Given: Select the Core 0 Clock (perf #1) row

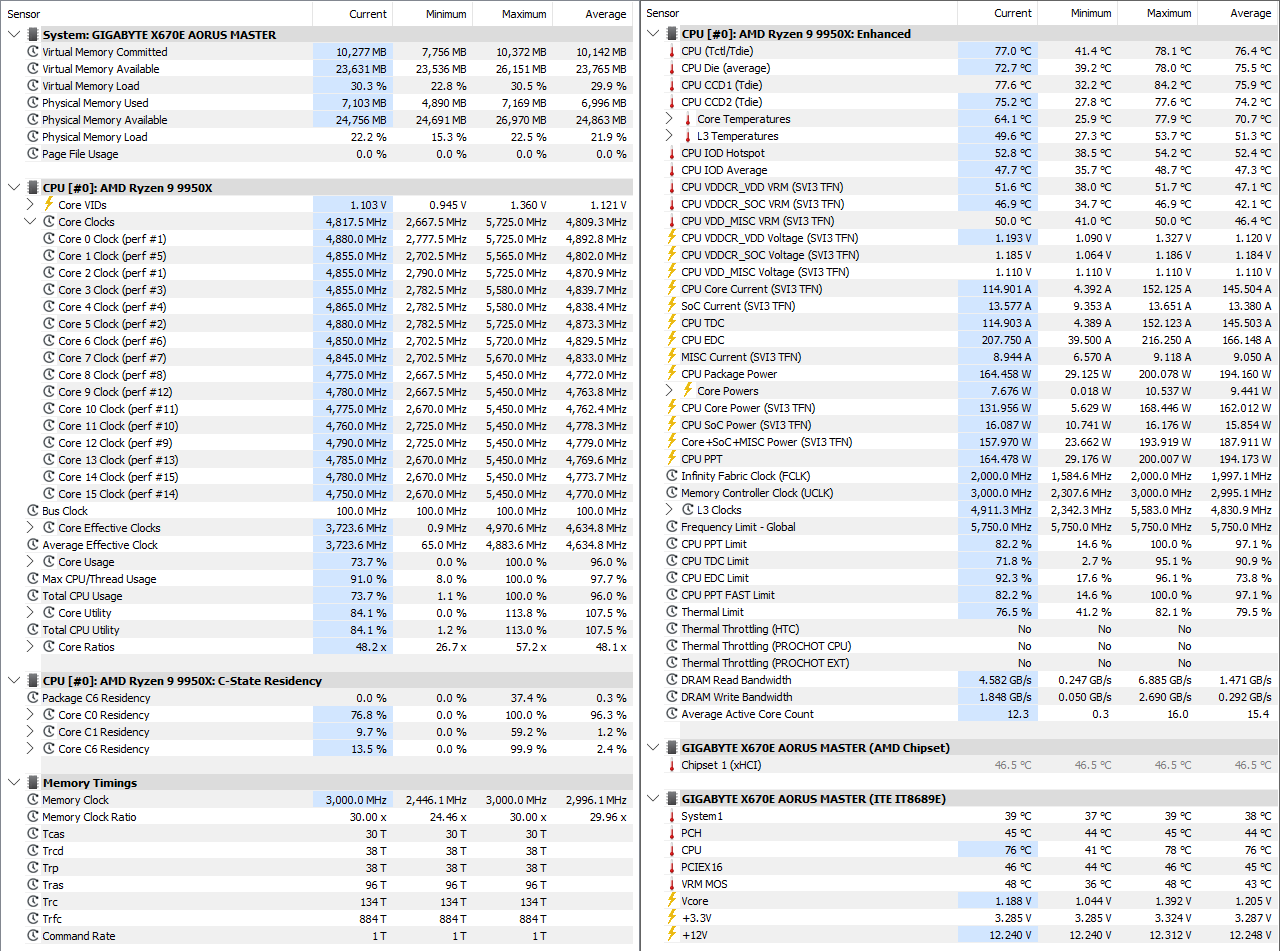Looking at the screenshot, I should (x=318, y=239).
